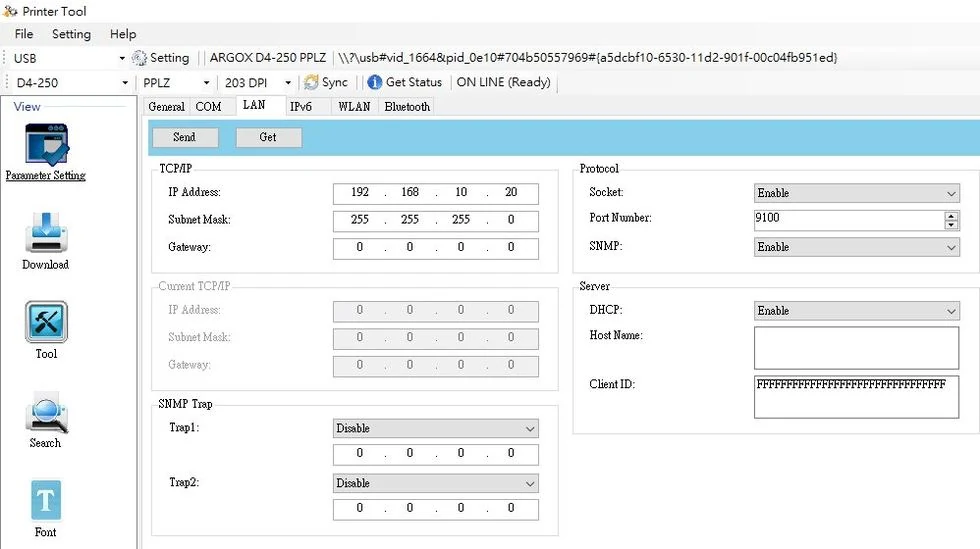Click the Send button

point(184,137)
